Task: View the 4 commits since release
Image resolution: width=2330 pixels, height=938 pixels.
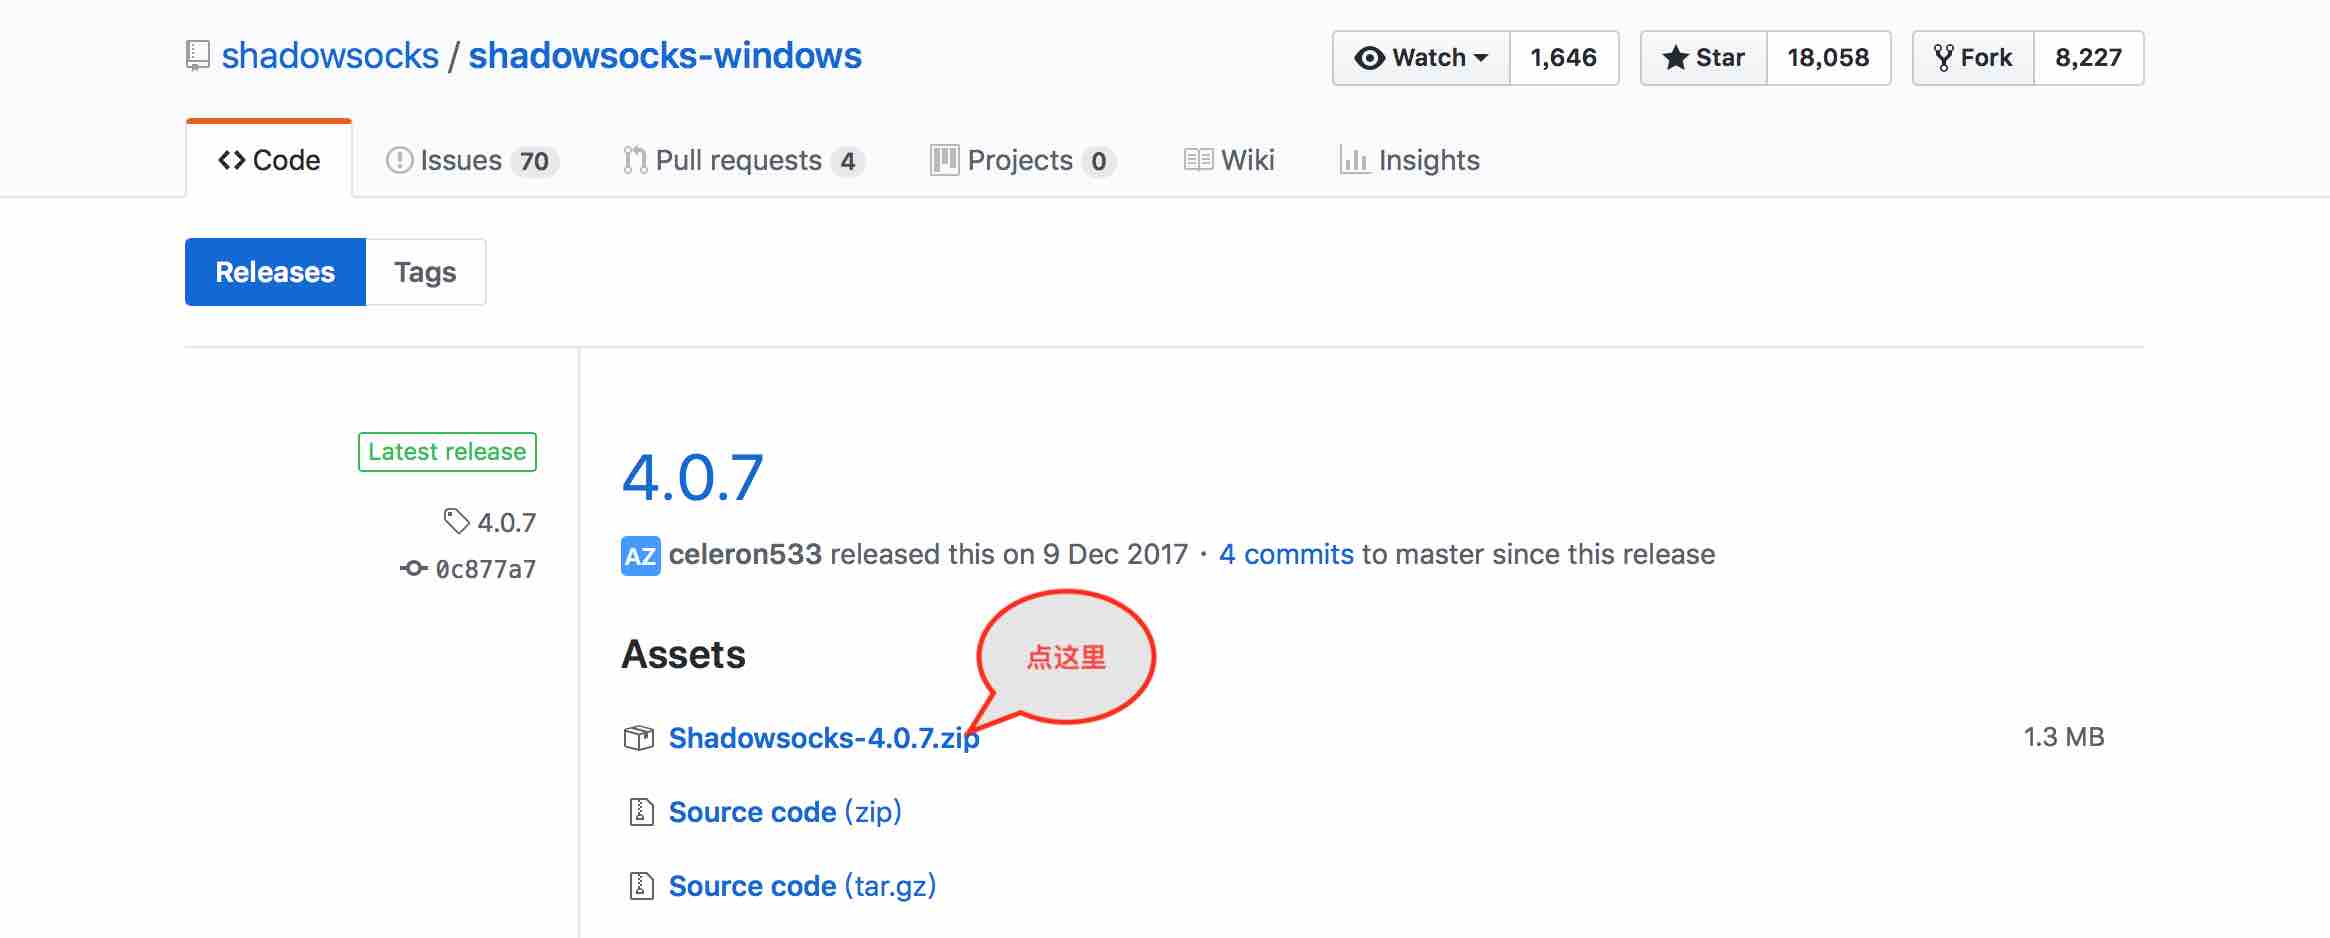Action: pyautogui.click(x=1286, y=554)
